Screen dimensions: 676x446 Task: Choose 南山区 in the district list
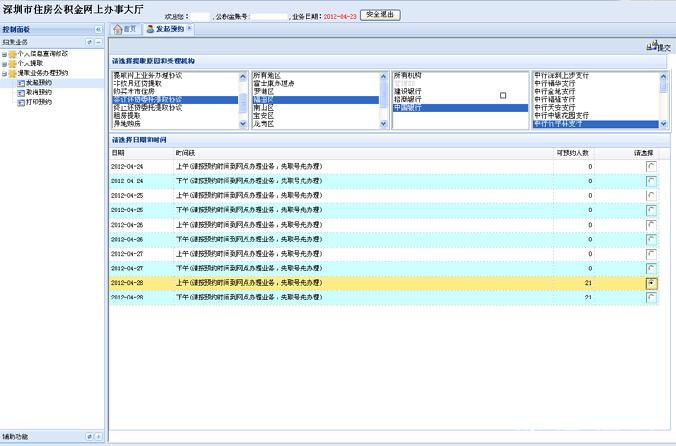(264, 107)
